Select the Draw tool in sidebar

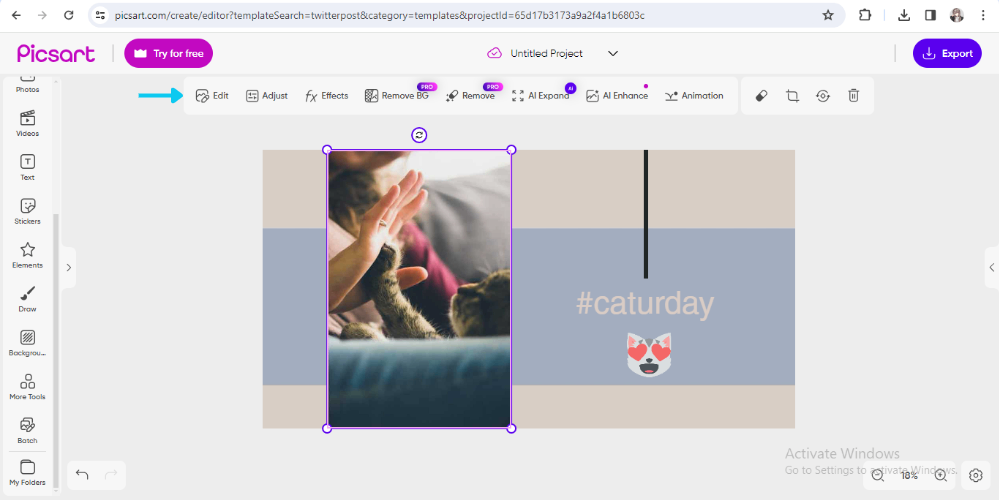tap(27, 299)
